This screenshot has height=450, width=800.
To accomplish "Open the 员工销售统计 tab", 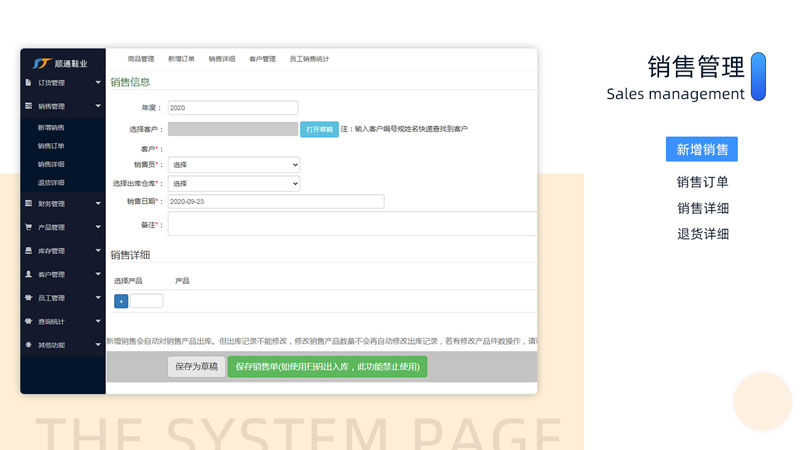I will pyautogui.click(x=309, y=60).
